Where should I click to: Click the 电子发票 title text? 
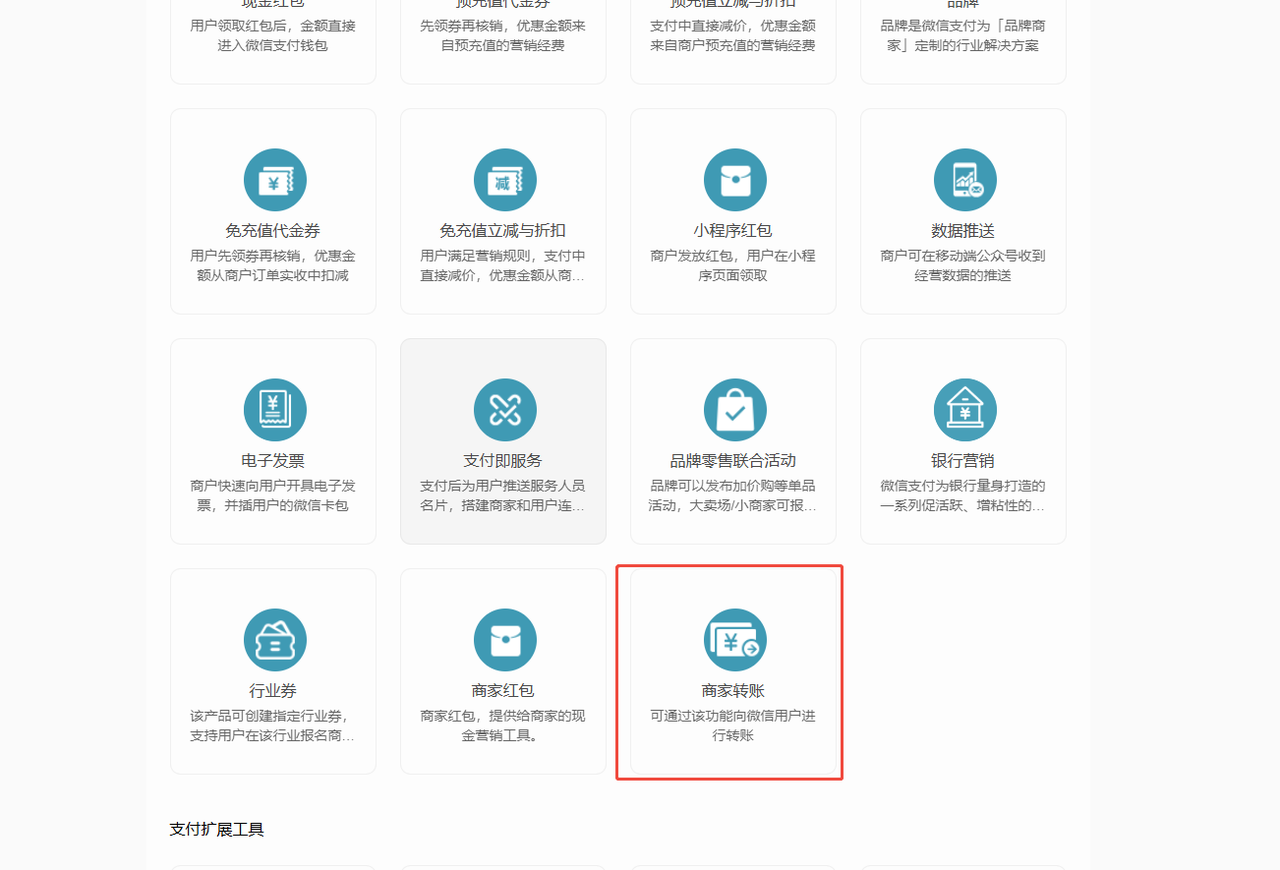click(x=273, y=461)
